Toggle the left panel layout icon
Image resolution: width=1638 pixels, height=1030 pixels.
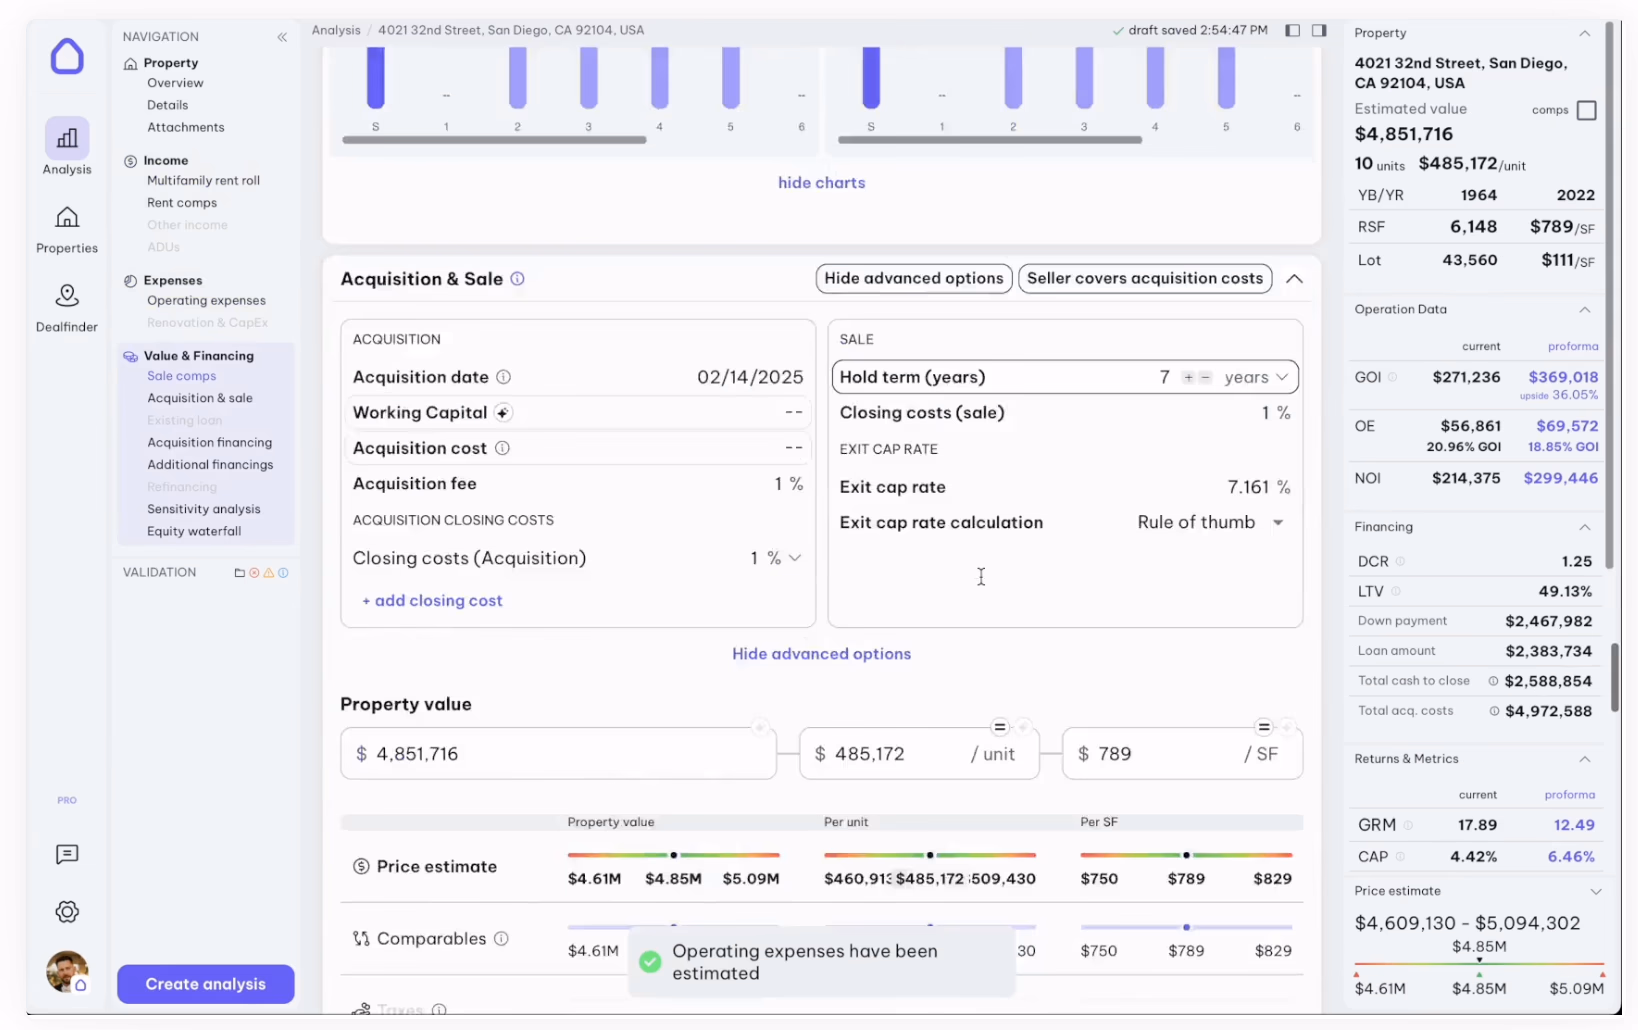[x=1292, y=30]
